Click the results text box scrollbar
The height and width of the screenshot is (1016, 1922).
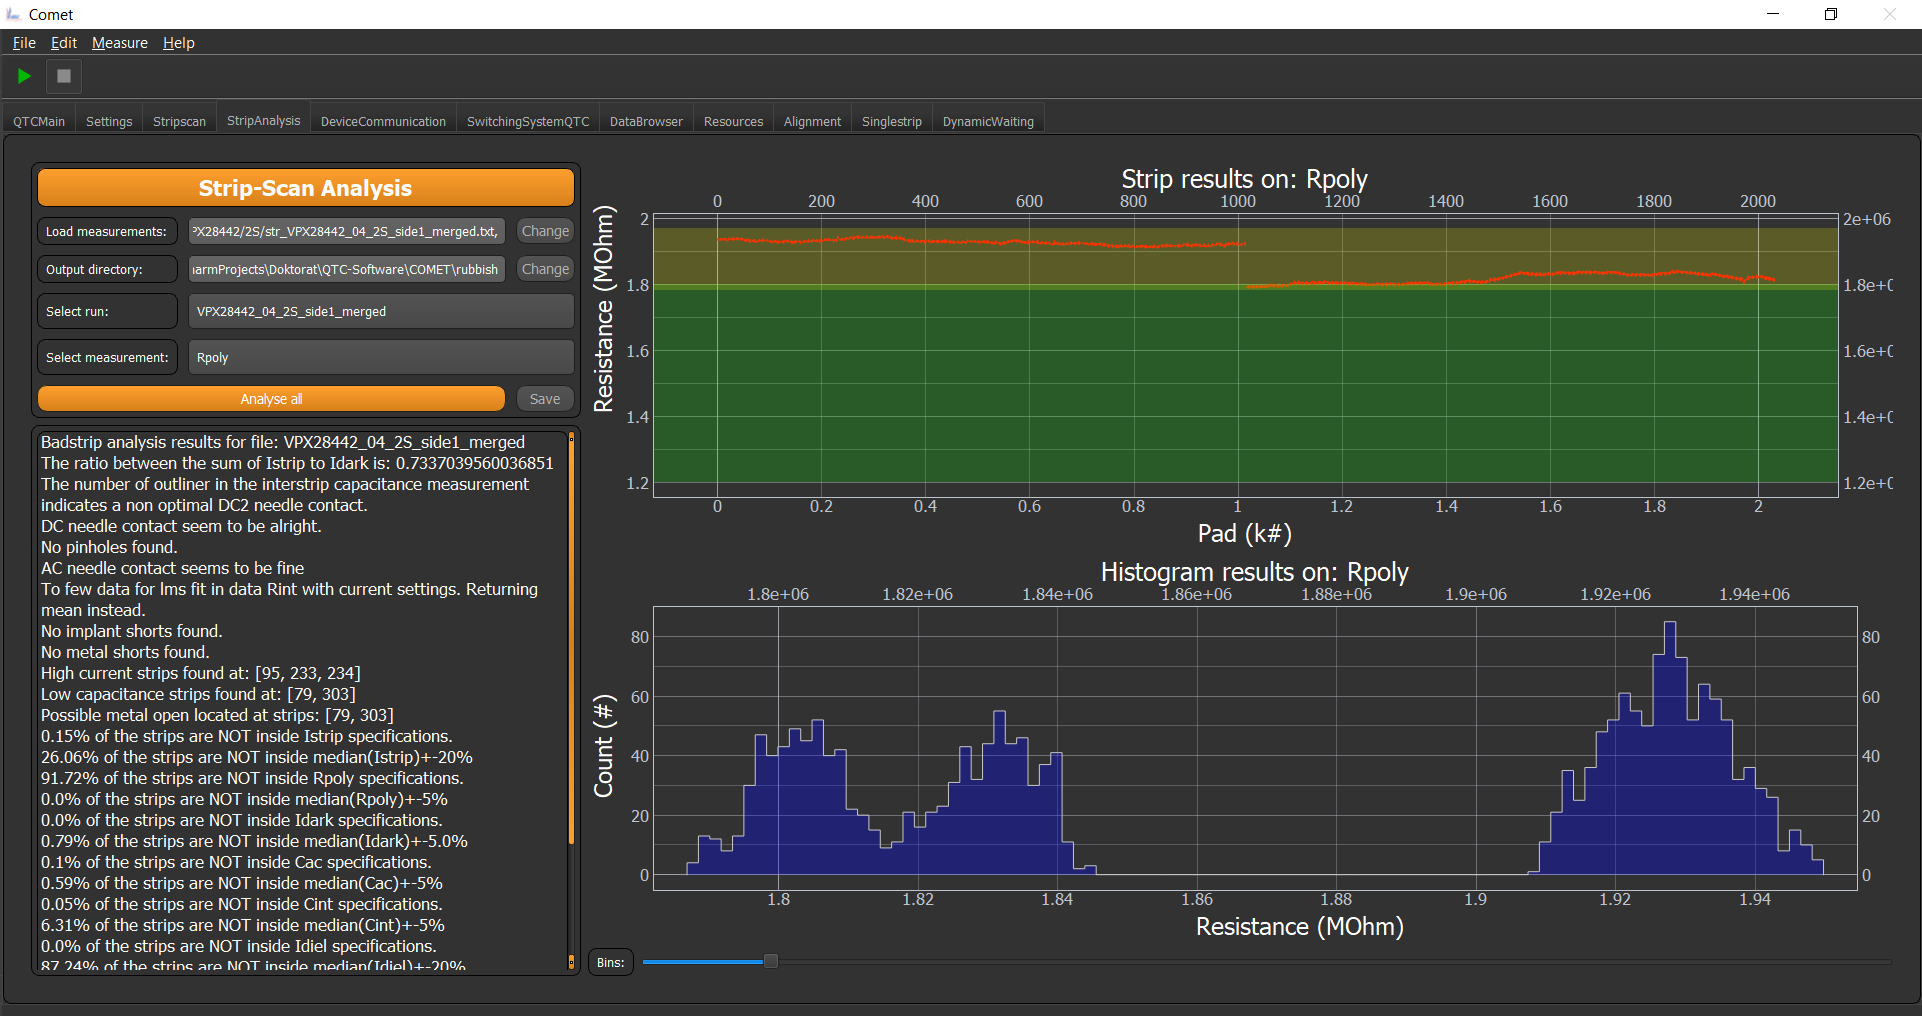[x=571, y=640]
